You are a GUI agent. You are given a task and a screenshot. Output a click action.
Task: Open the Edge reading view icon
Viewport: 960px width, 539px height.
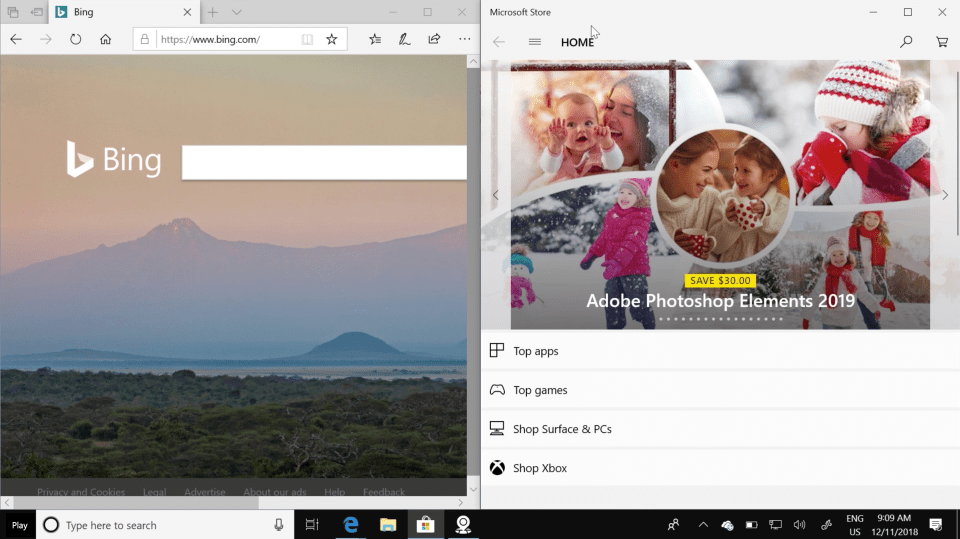pyautogui.click(x=307, y=39)
